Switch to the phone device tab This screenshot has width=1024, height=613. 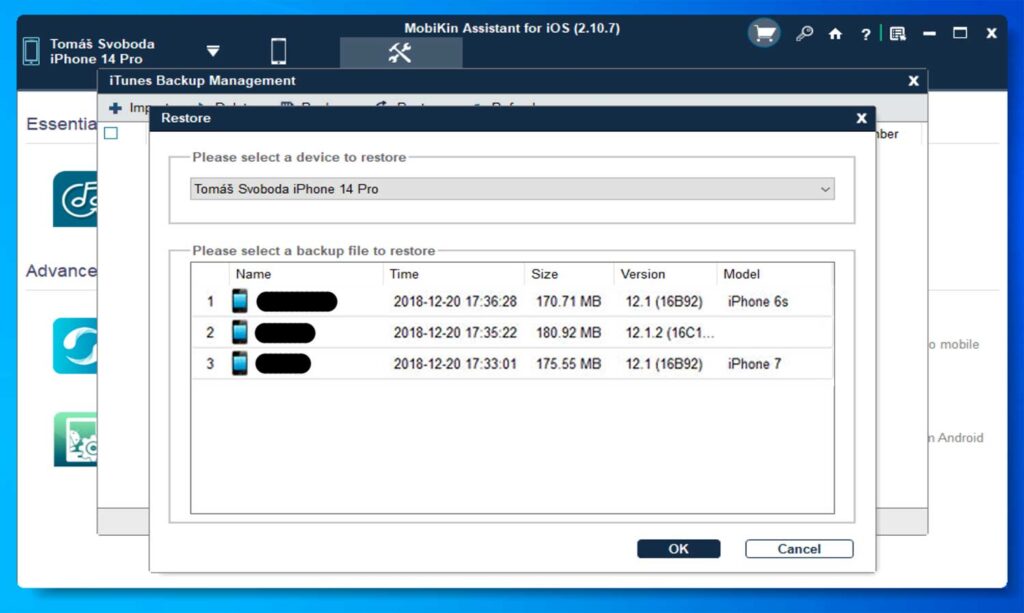[x=279, y=51]
